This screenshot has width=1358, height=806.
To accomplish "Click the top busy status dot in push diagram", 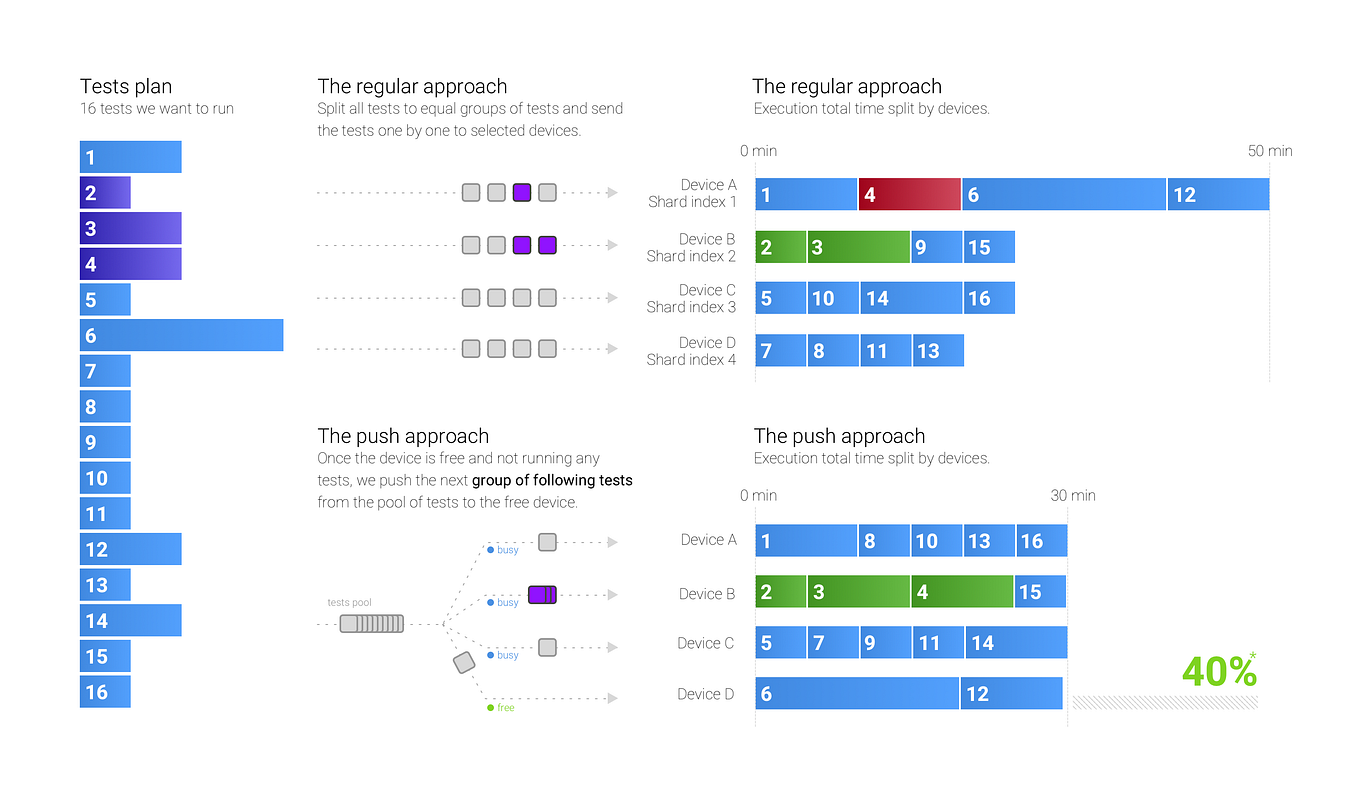I will (490, 550).
